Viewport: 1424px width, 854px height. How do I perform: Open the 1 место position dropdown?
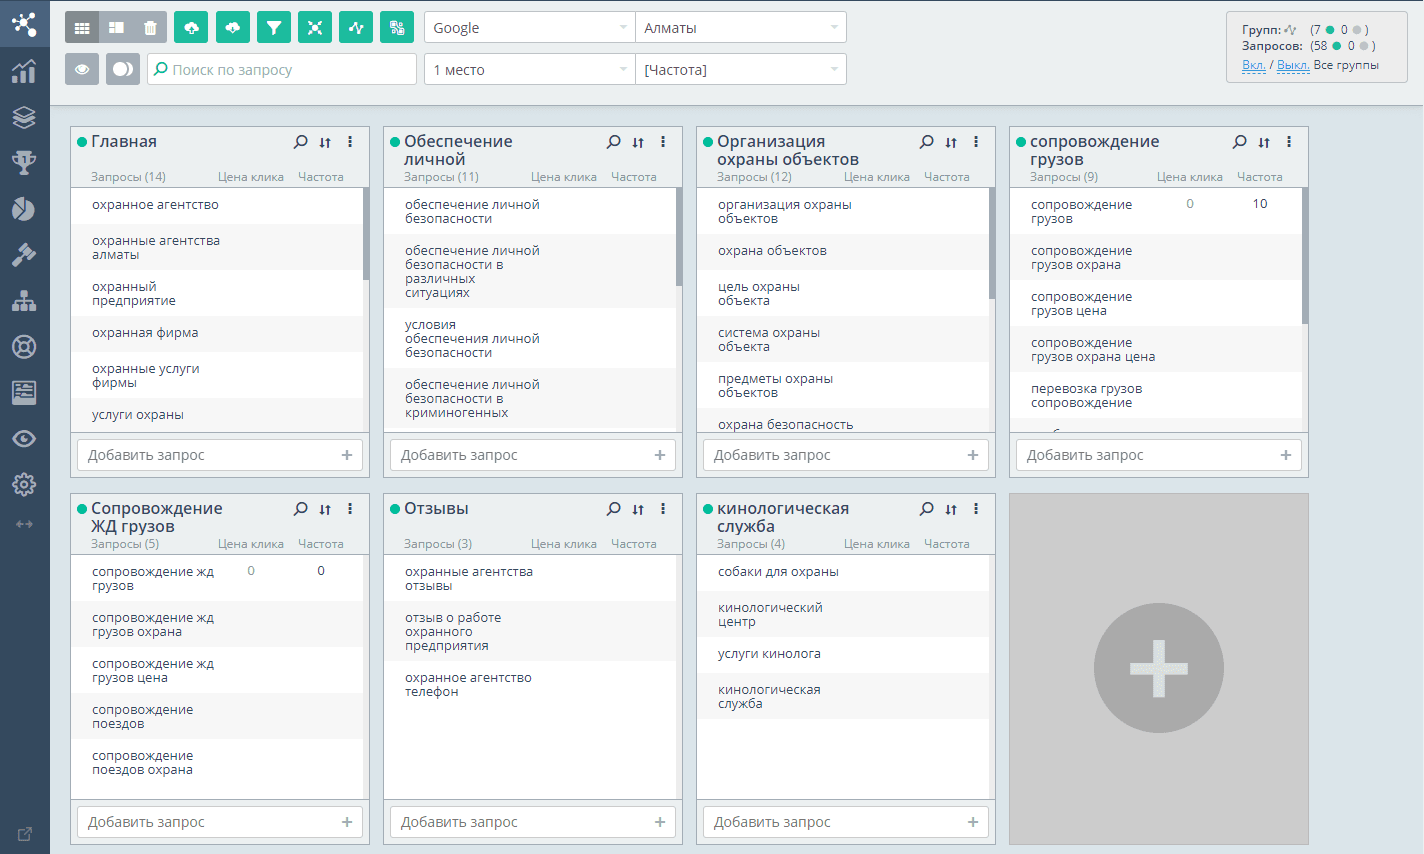tap(530, 69)
